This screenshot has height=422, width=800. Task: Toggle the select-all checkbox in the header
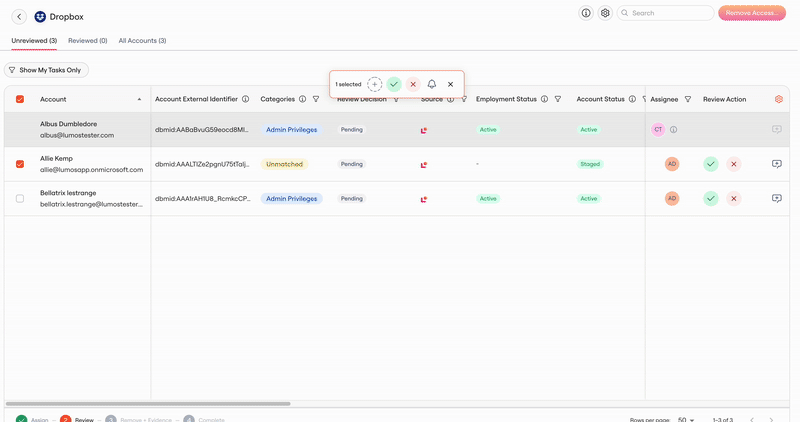pos(20,99)
